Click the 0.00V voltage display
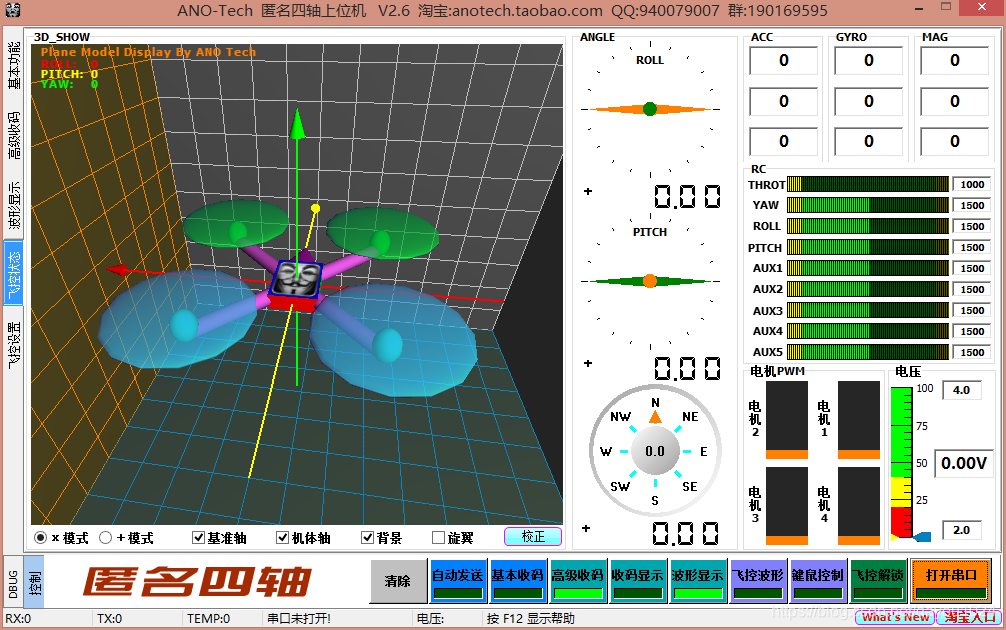Image resolution: width=1006 pixels, height=630 pixels. tap(964, 463)
